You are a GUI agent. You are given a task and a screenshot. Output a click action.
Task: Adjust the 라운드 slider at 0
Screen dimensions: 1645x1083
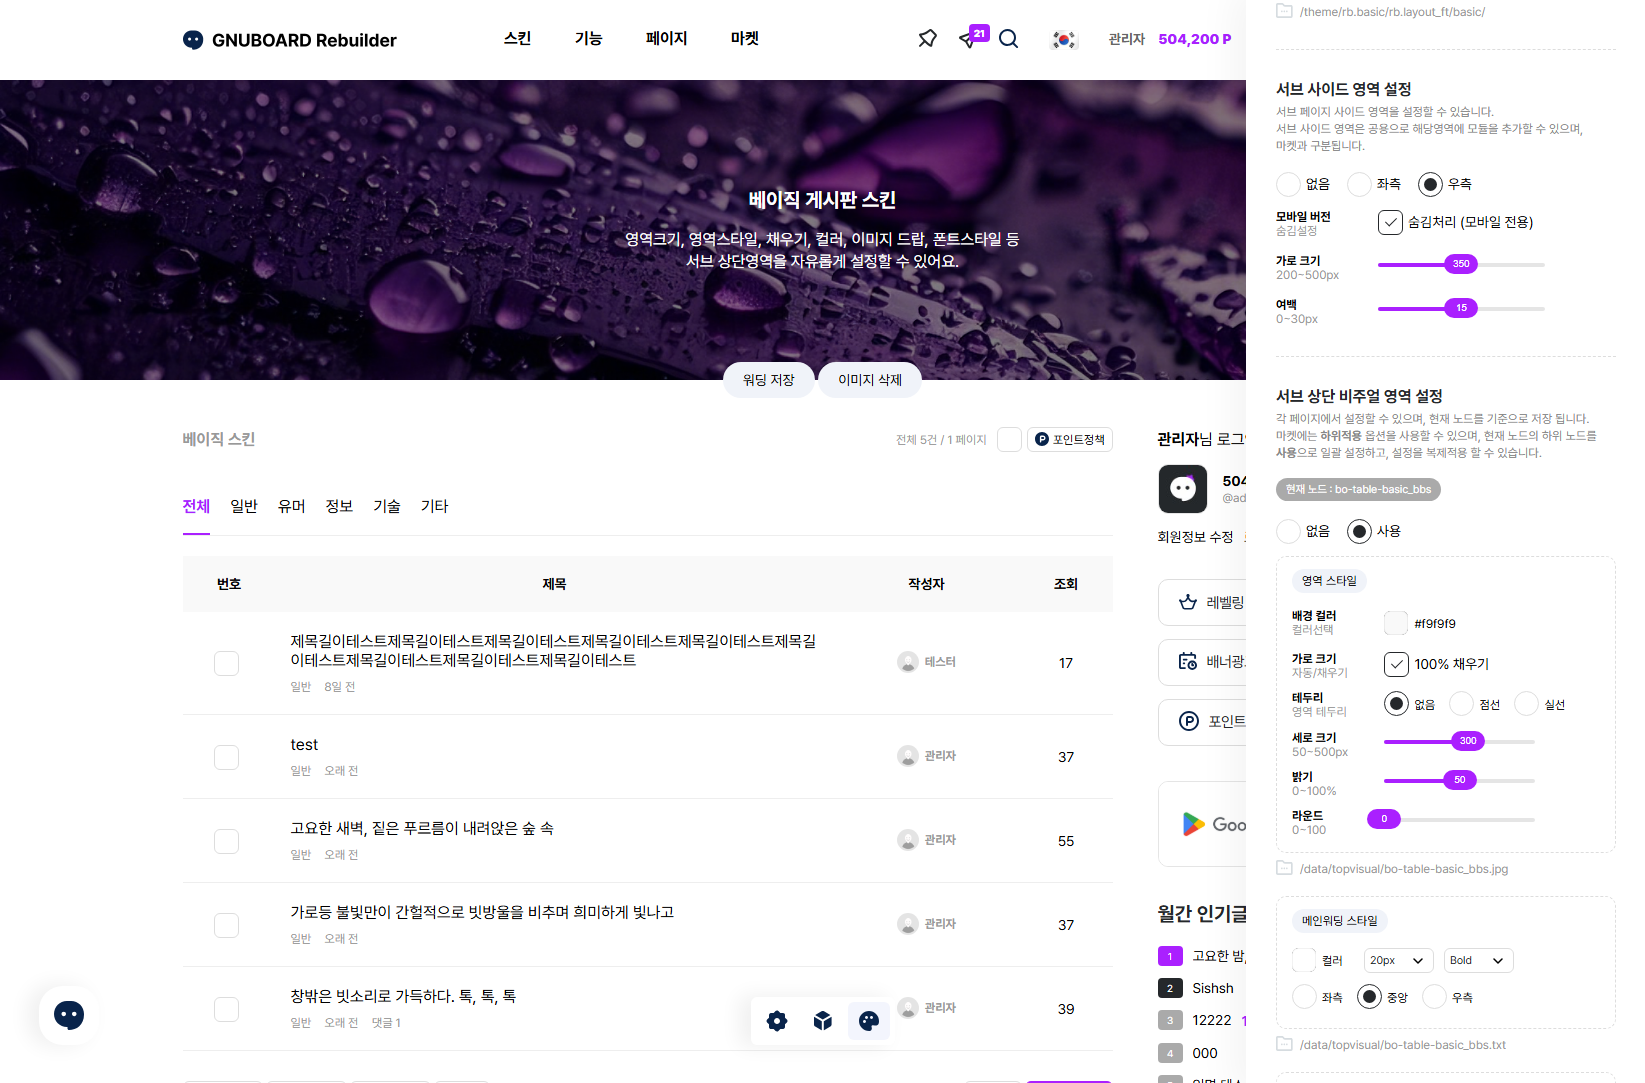pyautogui.click(x=1384, y=819)
